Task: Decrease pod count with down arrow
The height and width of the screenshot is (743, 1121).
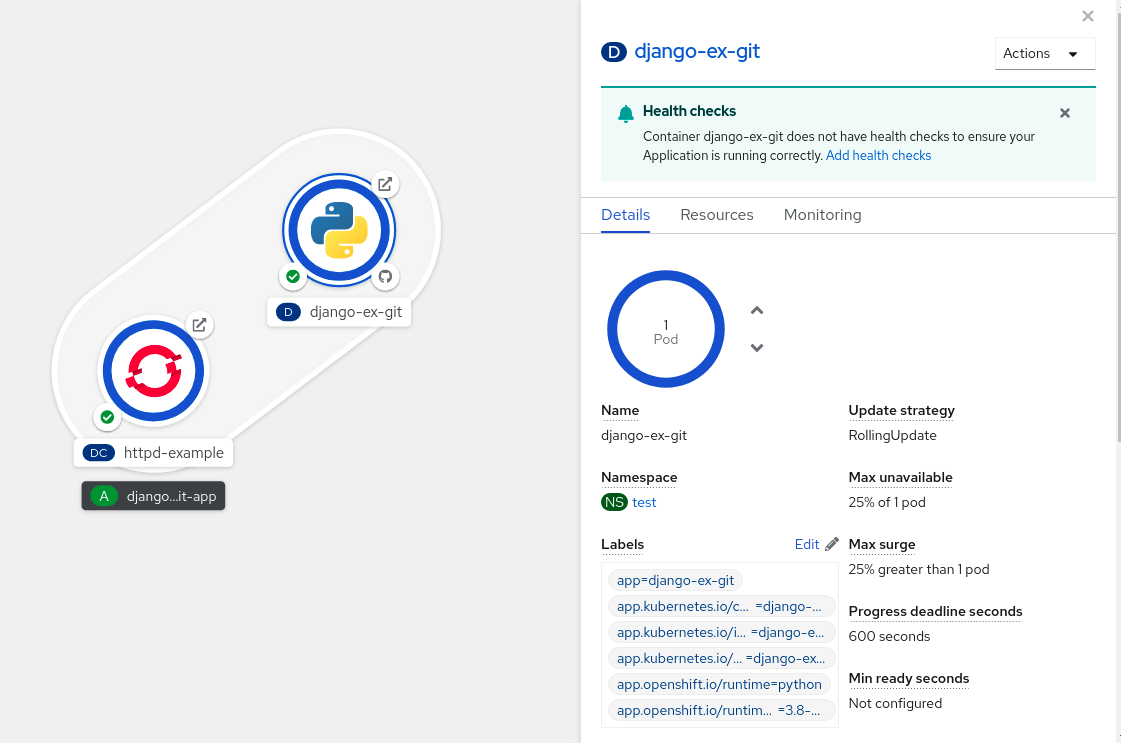Action: pyautogui.click(x=757, y=348)
